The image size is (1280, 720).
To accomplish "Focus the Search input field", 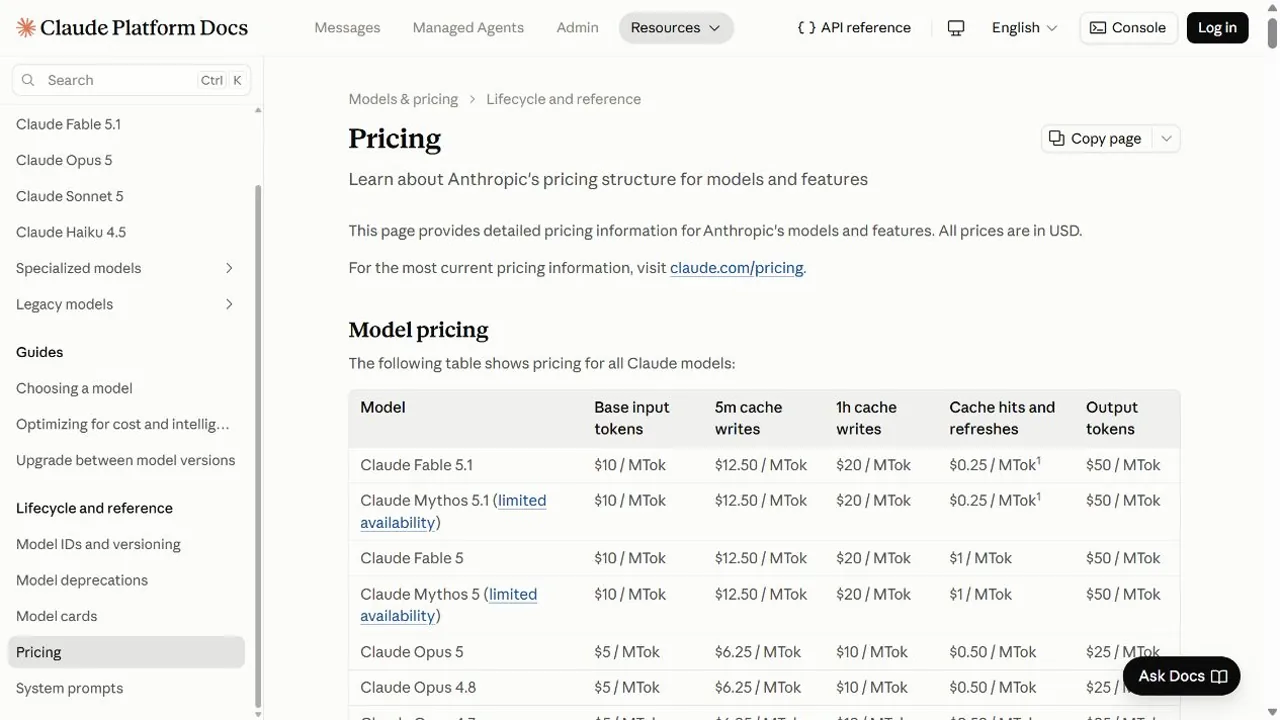I will (x=131, y=80).
